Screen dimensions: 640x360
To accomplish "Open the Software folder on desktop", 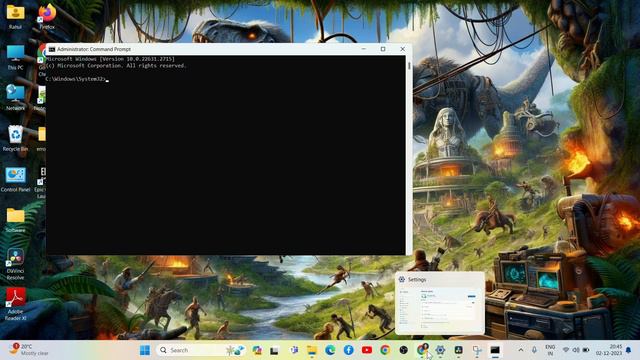I will 15,220.
